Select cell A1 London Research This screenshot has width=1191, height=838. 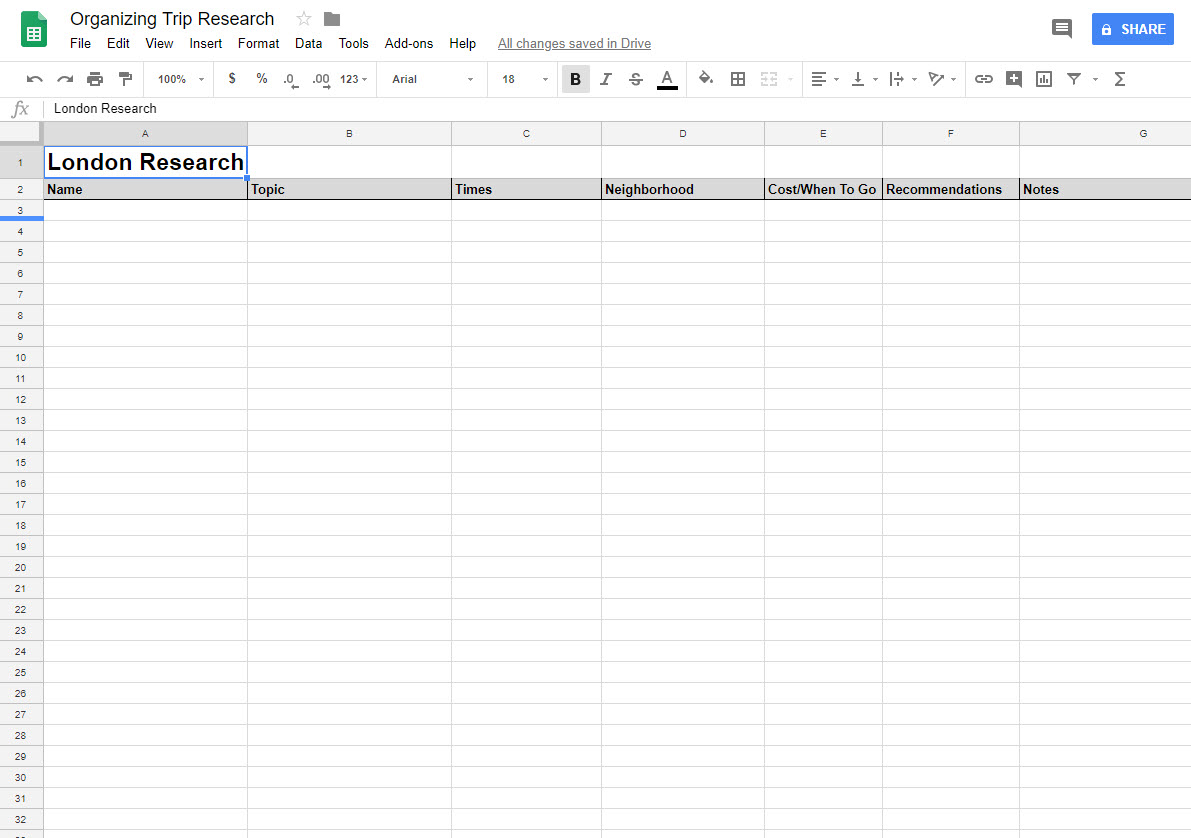tap(145, 162)
